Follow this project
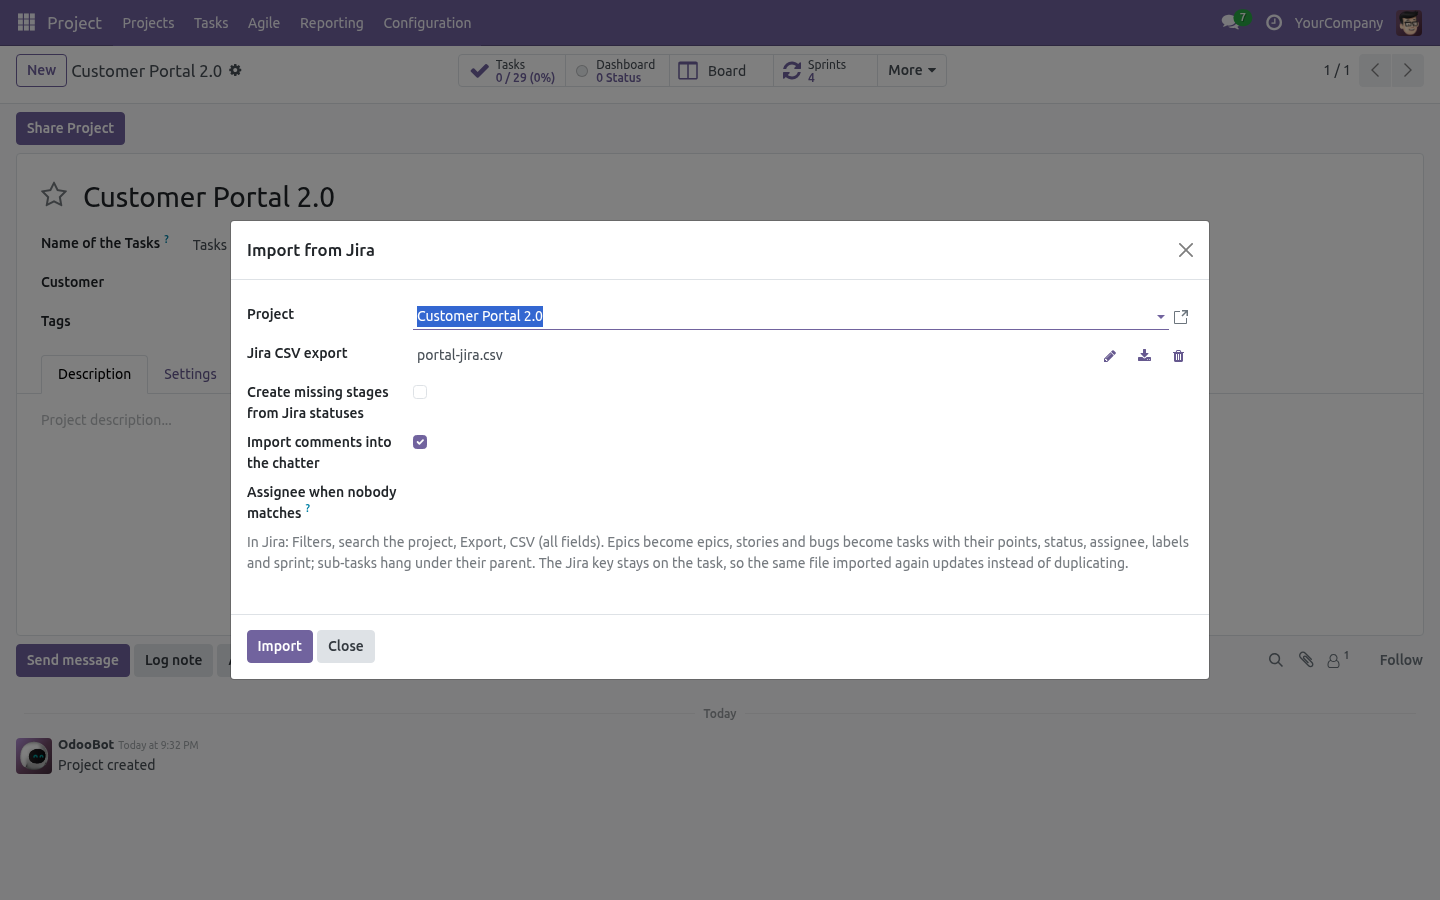 [1401, 660]
